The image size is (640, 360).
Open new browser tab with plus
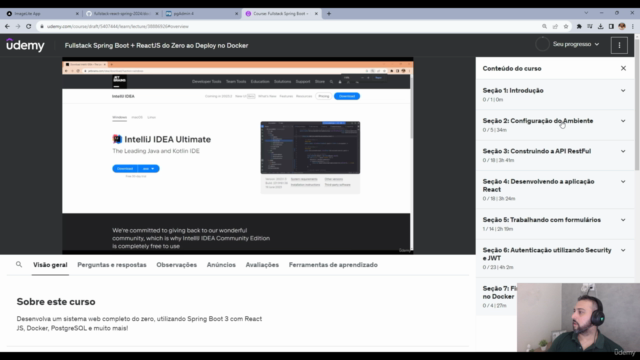coord(329,13)
